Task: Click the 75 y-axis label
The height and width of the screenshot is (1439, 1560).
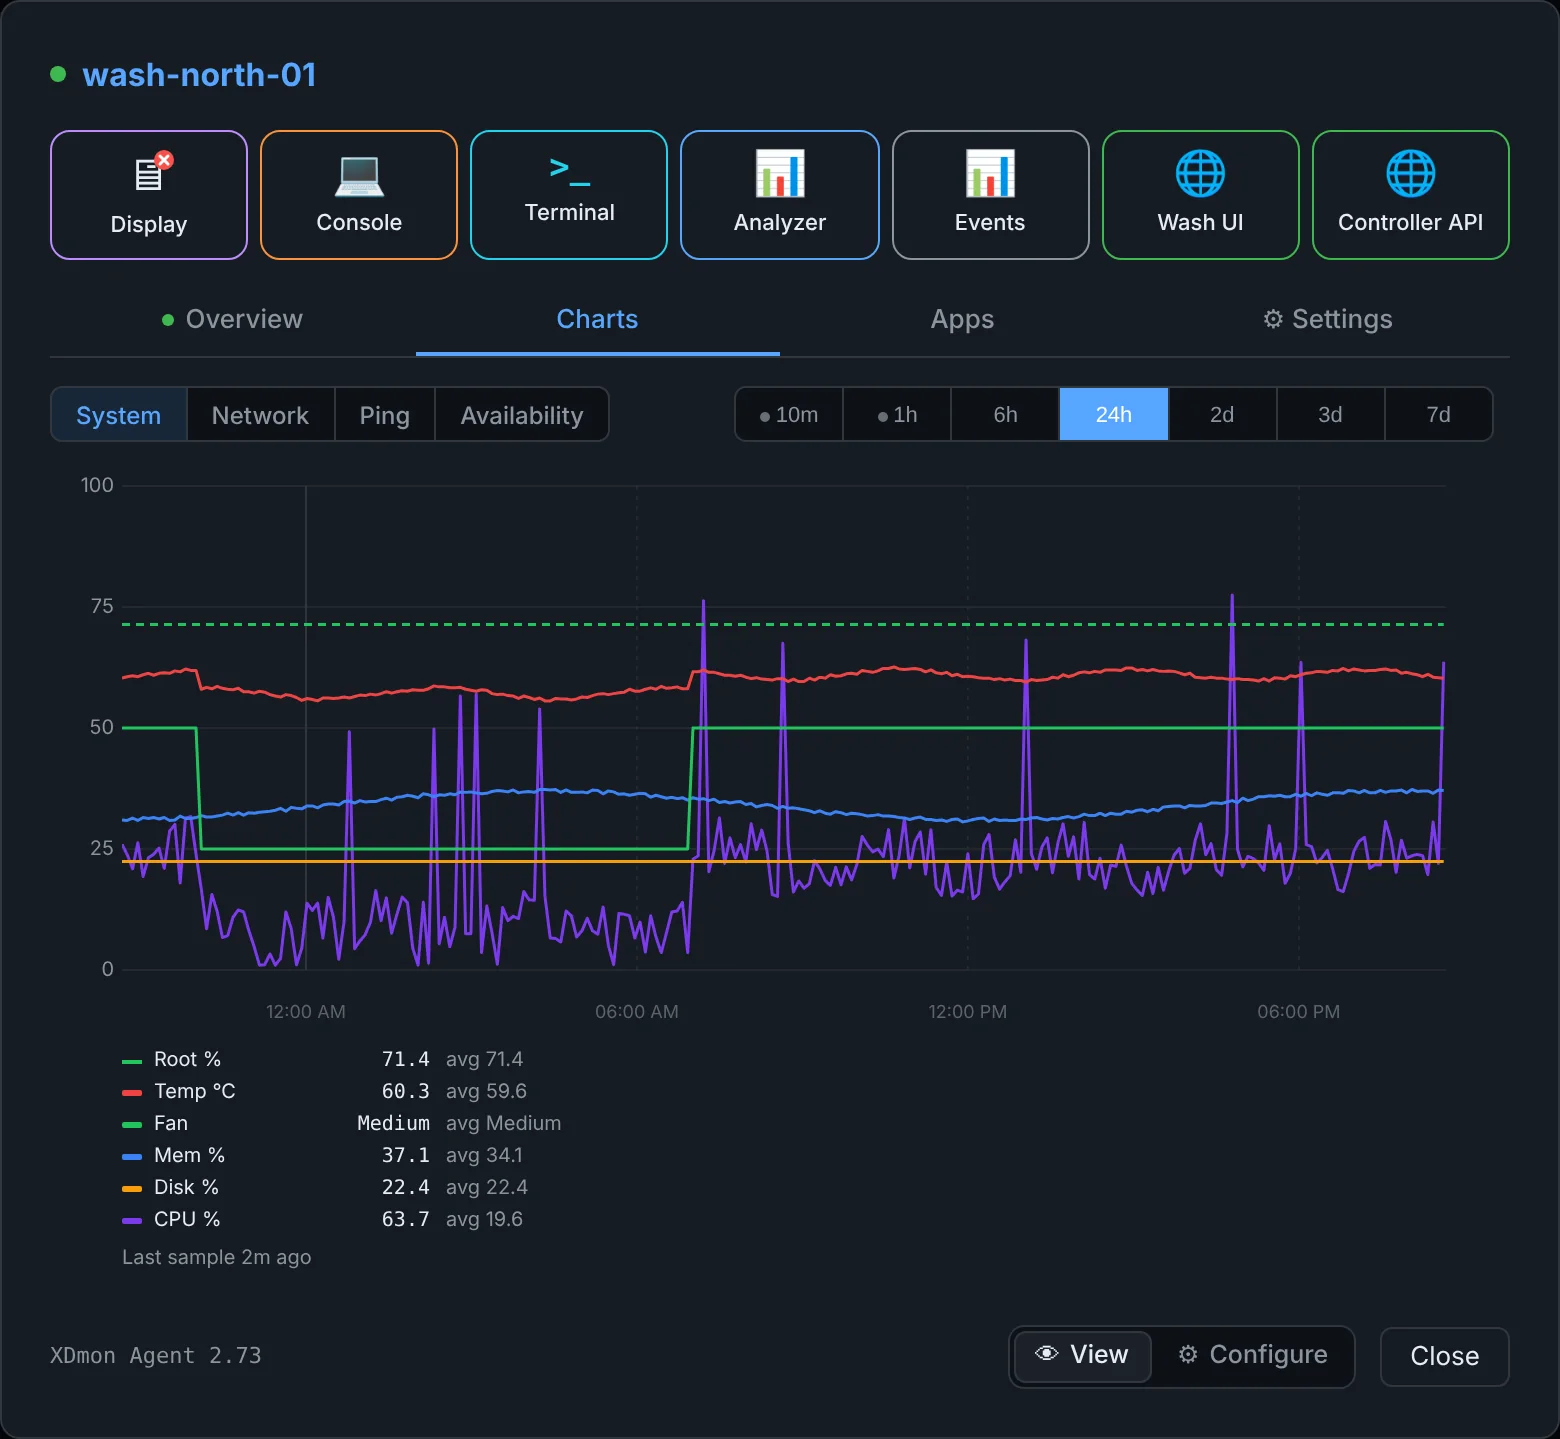Action: 102,606
